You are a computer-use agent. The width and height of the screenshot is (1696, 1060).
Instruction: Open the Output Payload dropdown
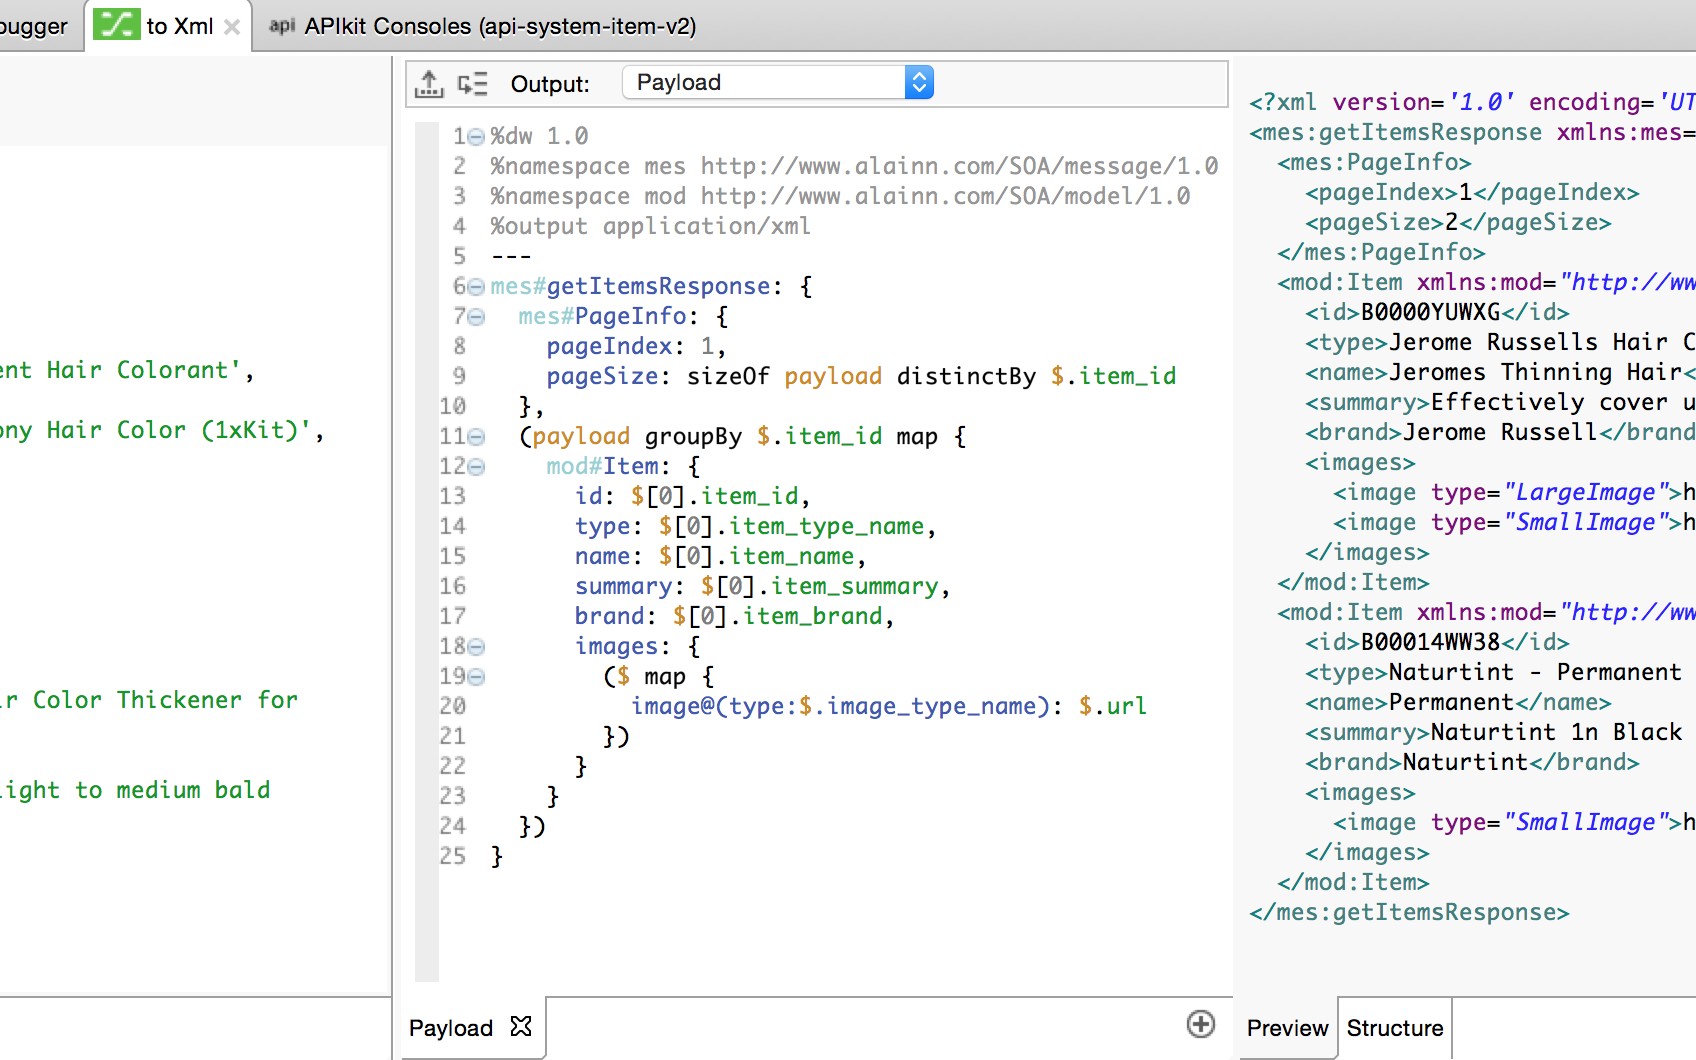point(777,82)
